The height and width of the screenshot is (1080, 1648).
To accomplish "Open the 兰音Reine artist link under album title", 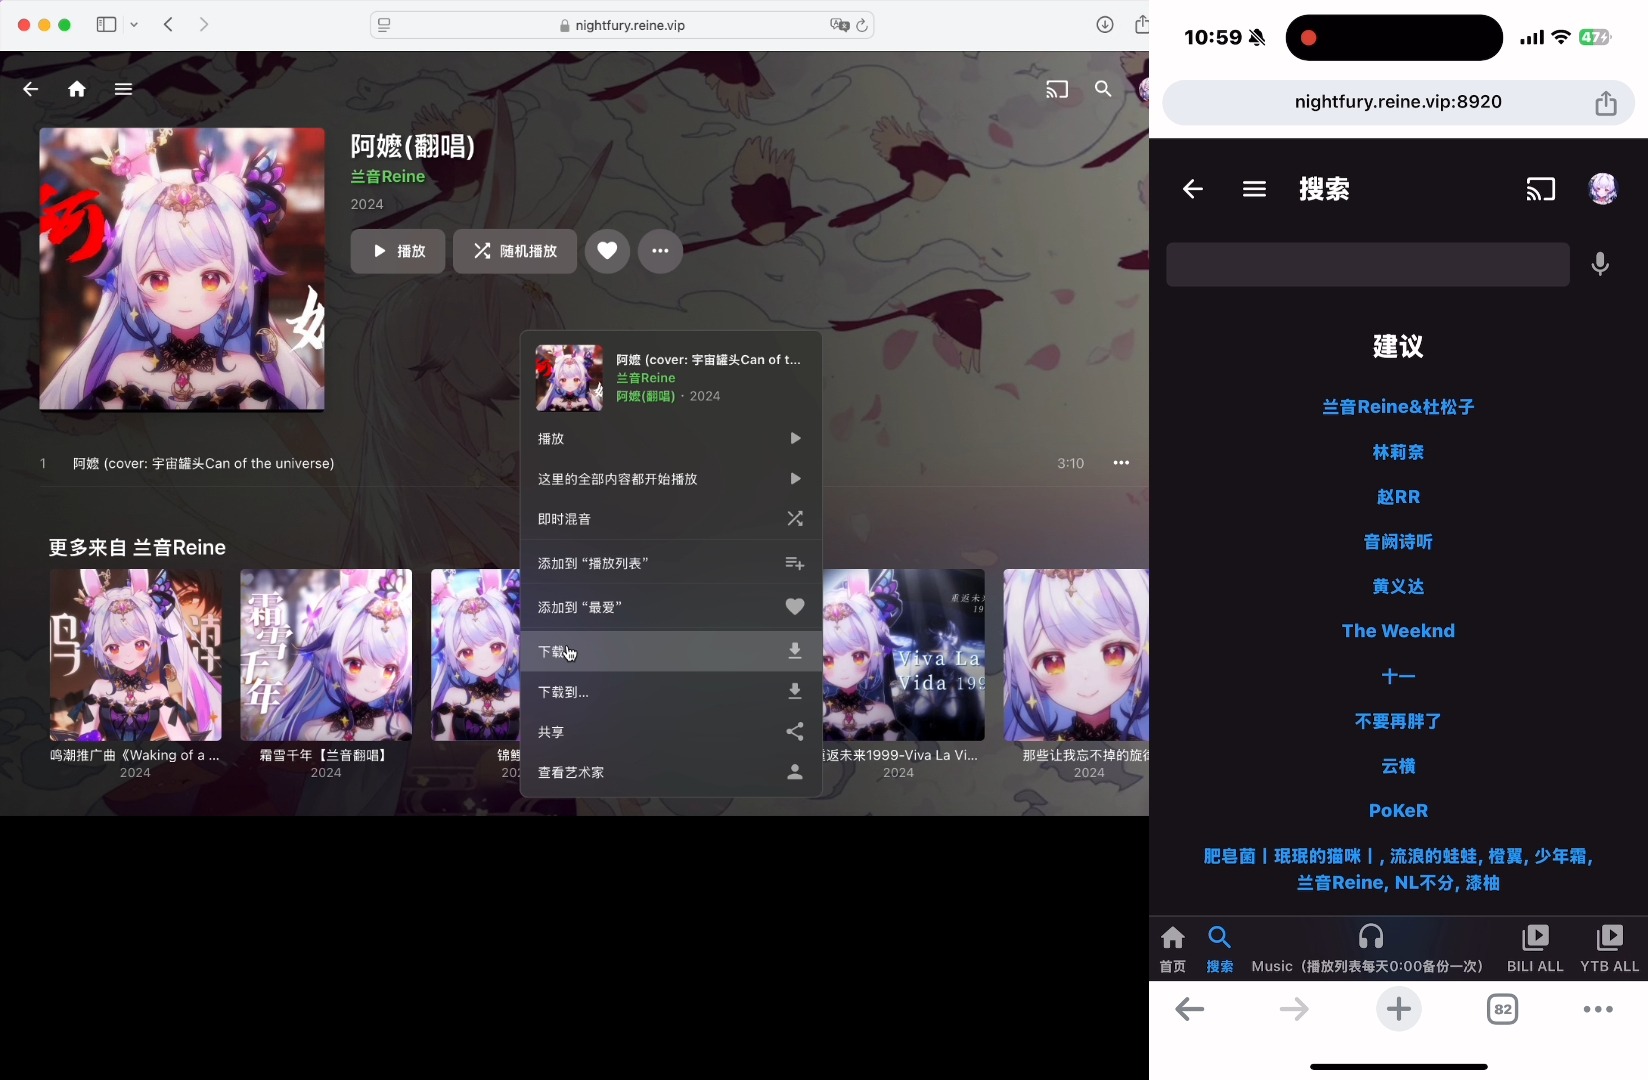I will (388, 176).
